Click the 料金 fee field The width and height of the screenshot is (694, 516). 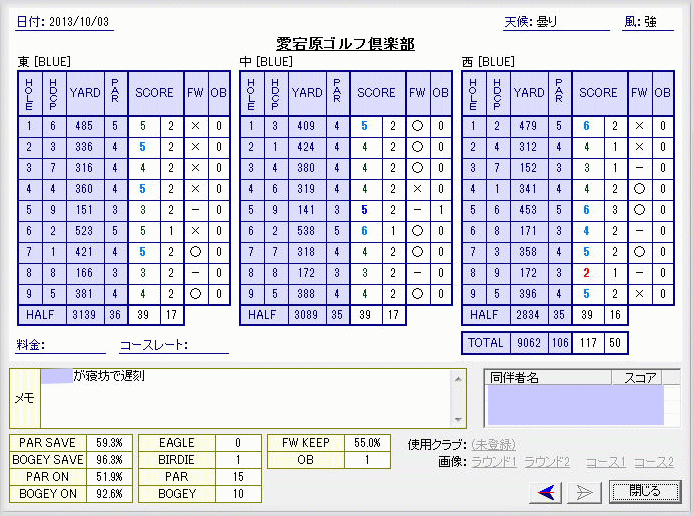(60, 345)
